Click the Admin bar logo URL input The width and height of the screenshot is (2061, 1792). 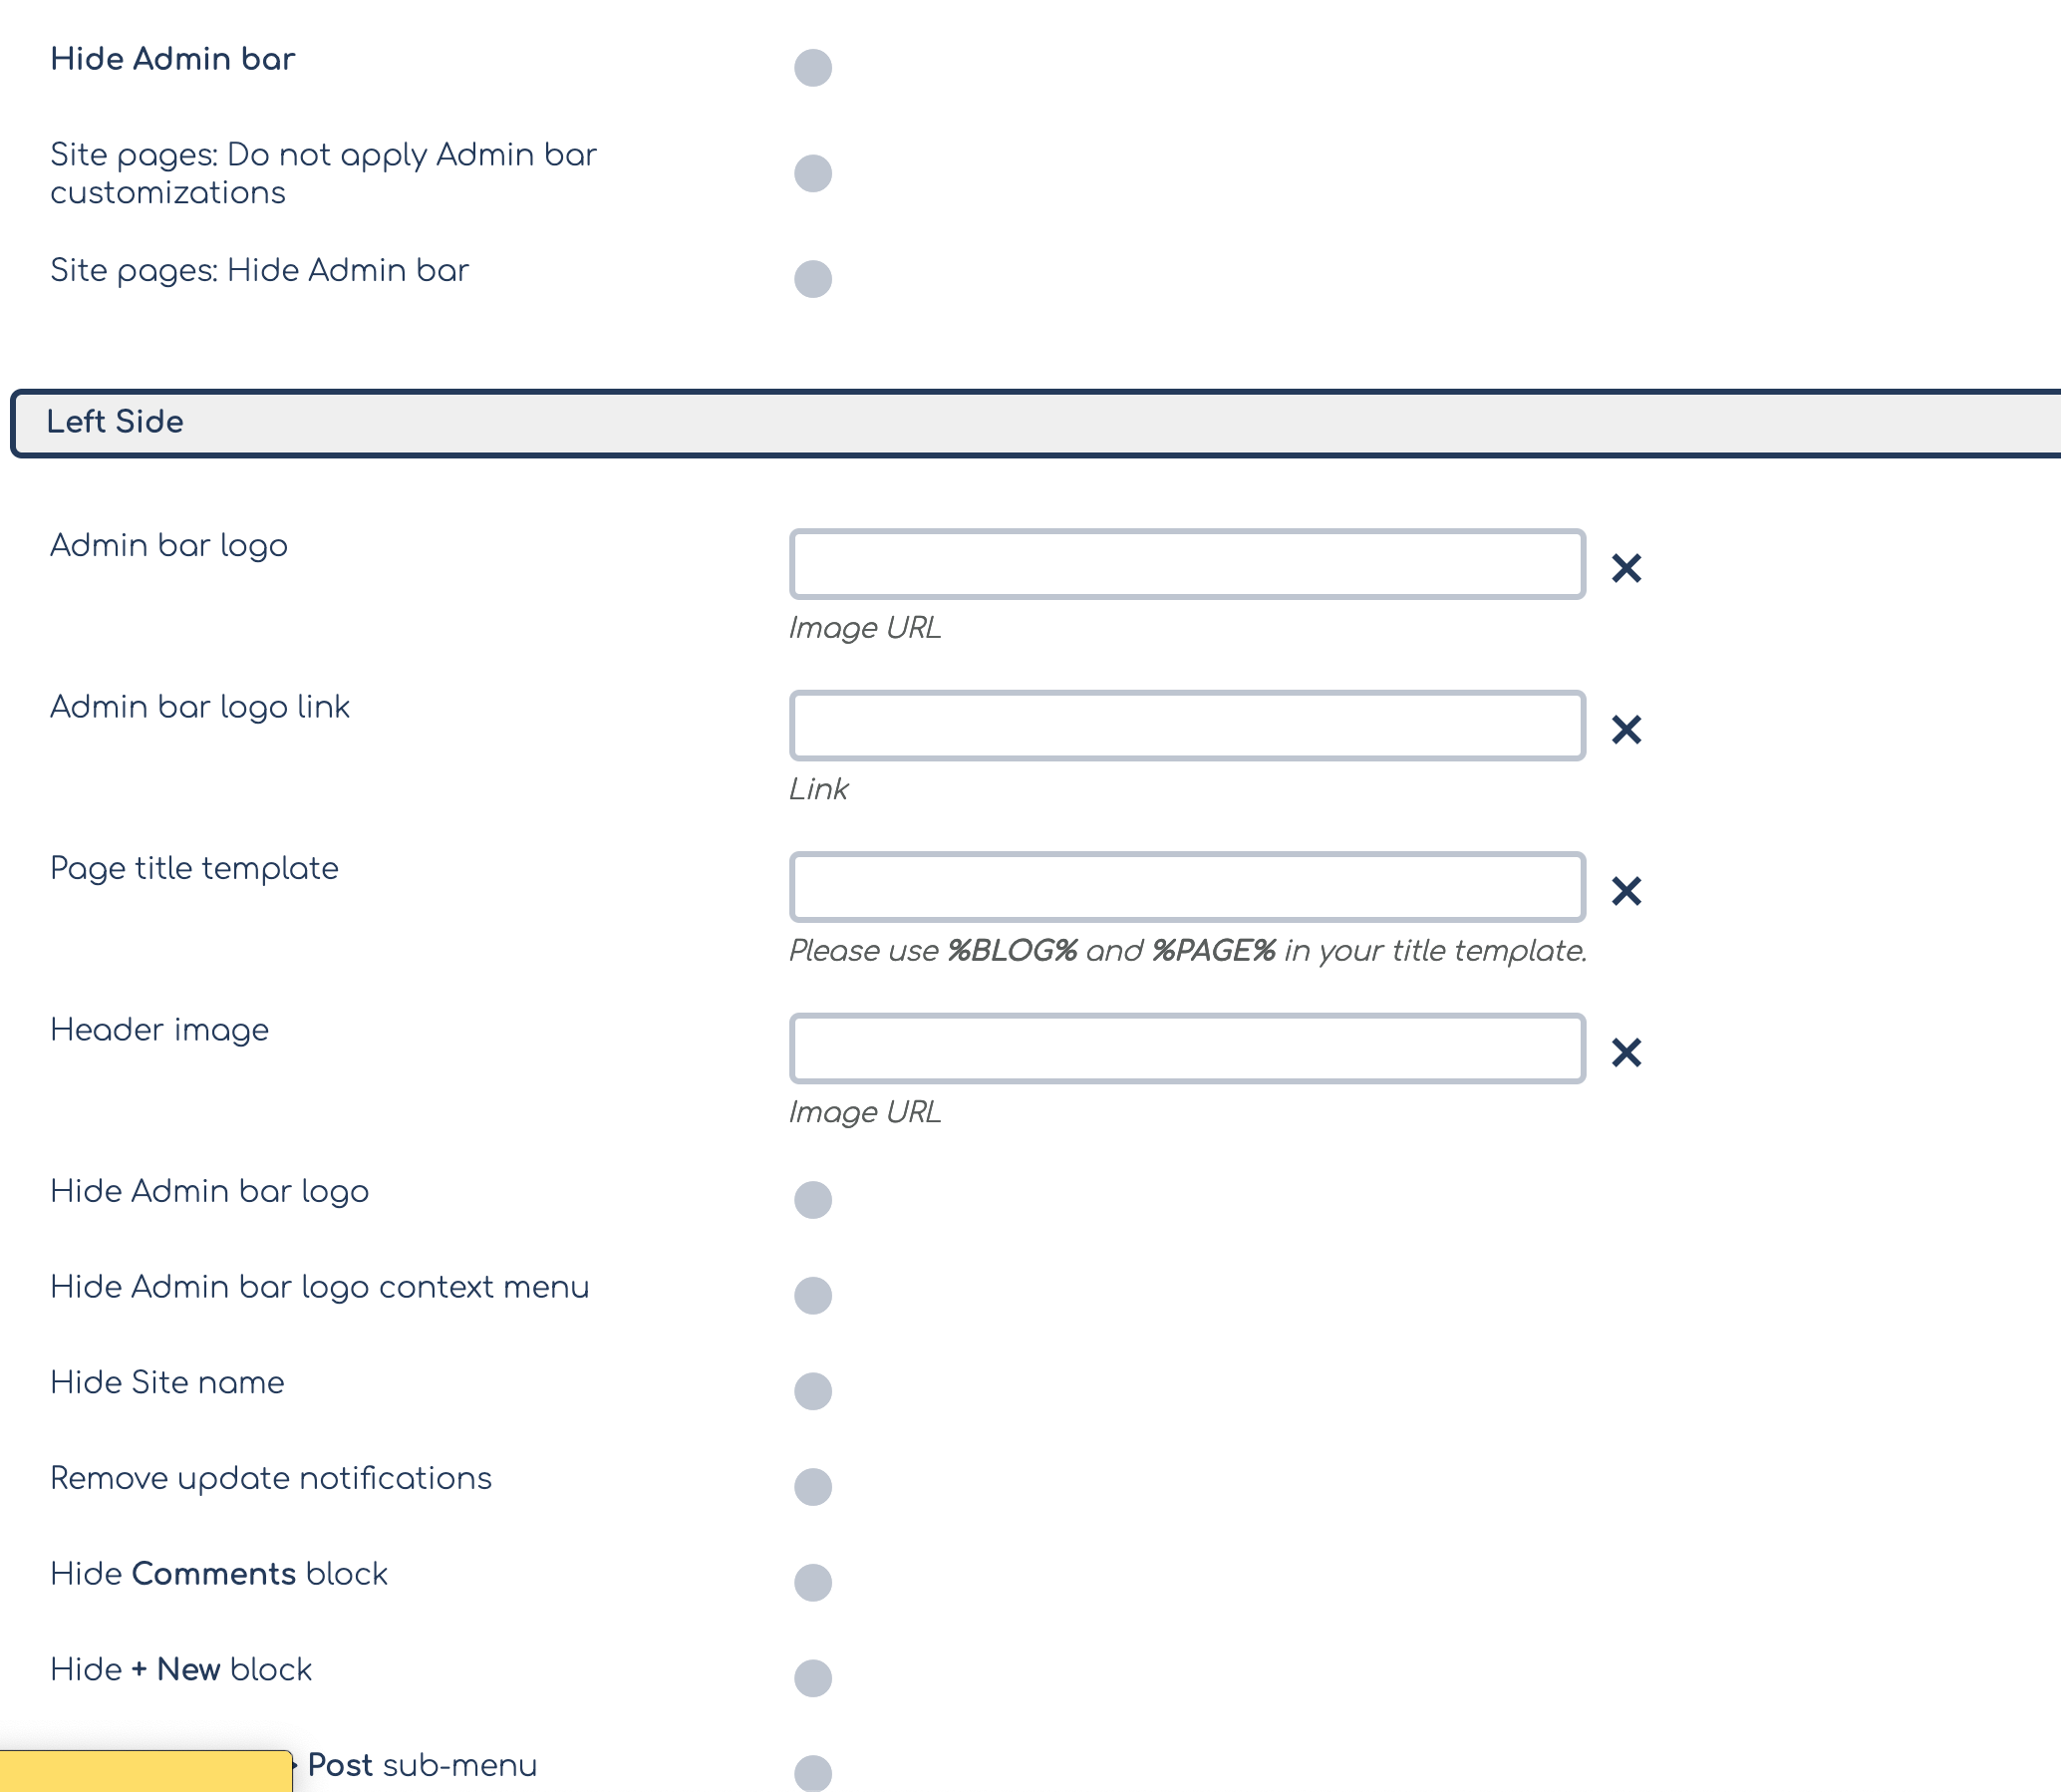point(1186,564)
